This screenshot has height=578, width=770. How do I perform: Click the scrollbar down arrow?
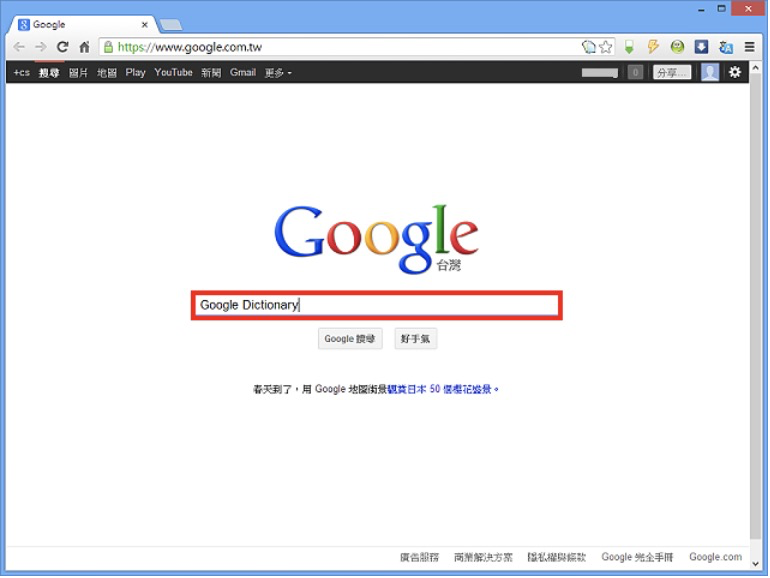coord(756,564)
